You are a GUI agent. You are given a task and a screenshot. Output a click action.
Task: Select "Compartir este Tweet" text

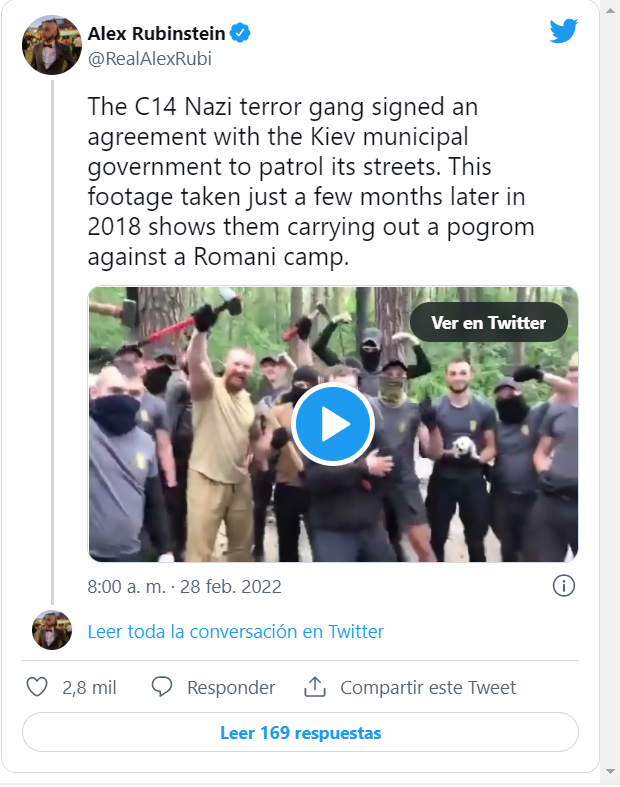(428, 687)
